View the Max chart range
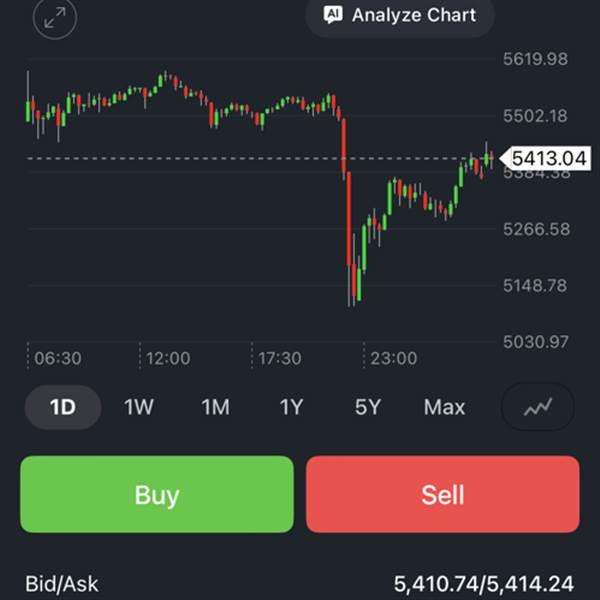 coord(444,407)
